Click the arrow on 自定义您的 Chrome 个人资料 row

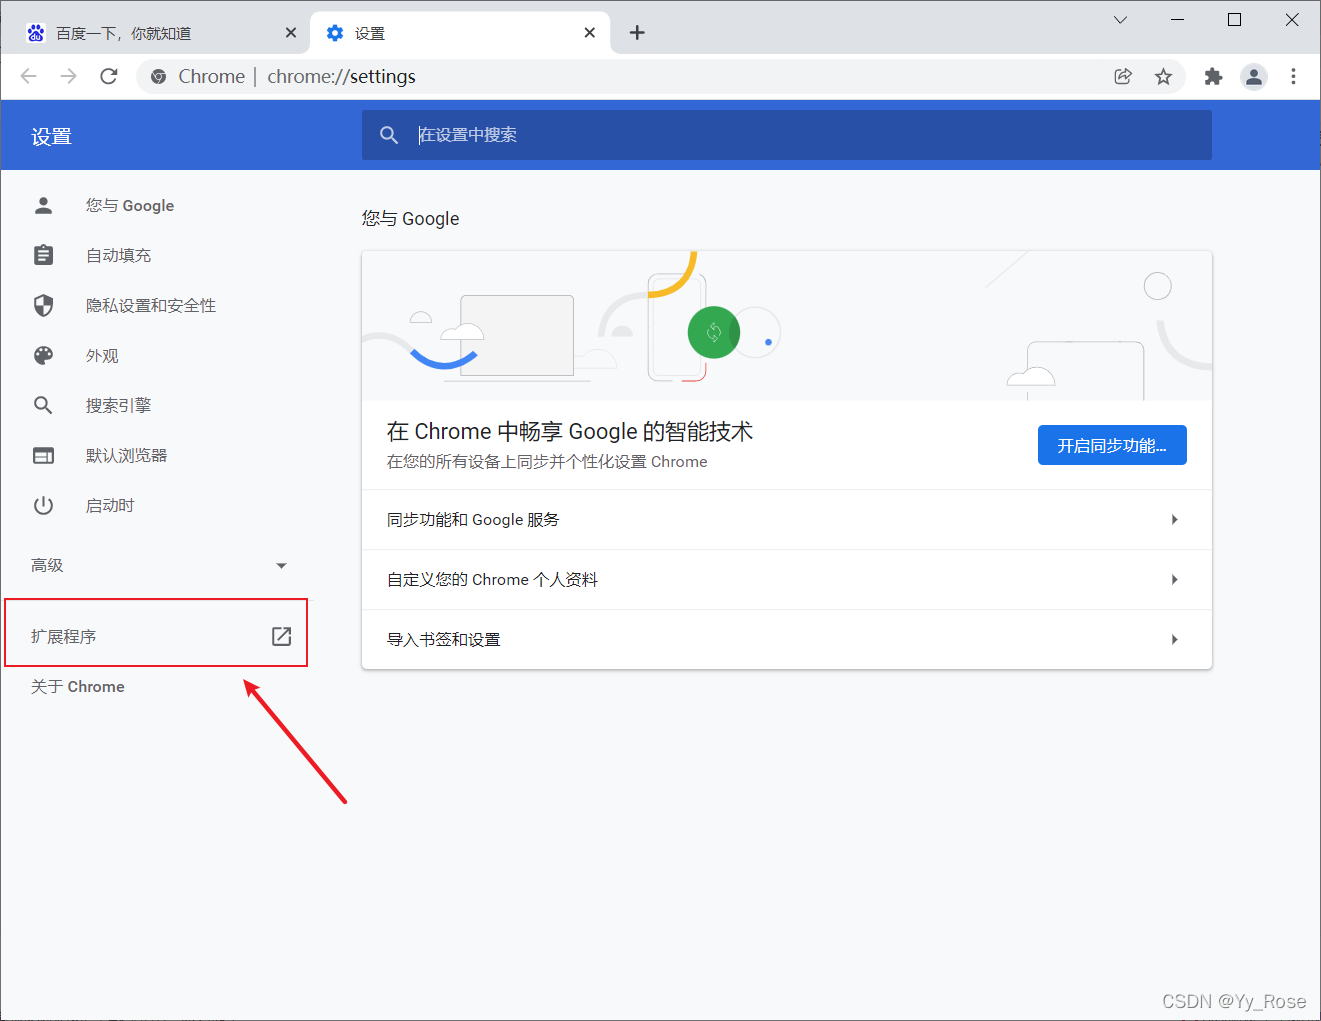pos(1175,579)
